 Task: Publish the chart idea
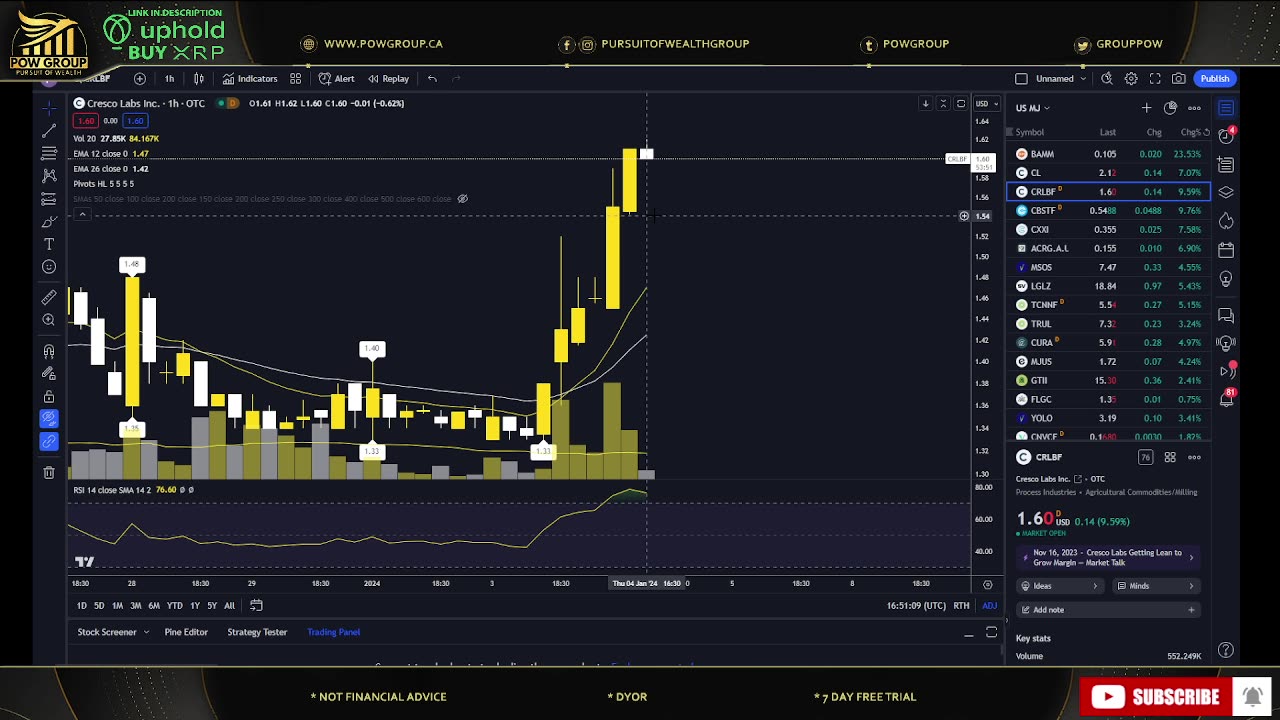pyautogui.click(x=1215, y=78)
